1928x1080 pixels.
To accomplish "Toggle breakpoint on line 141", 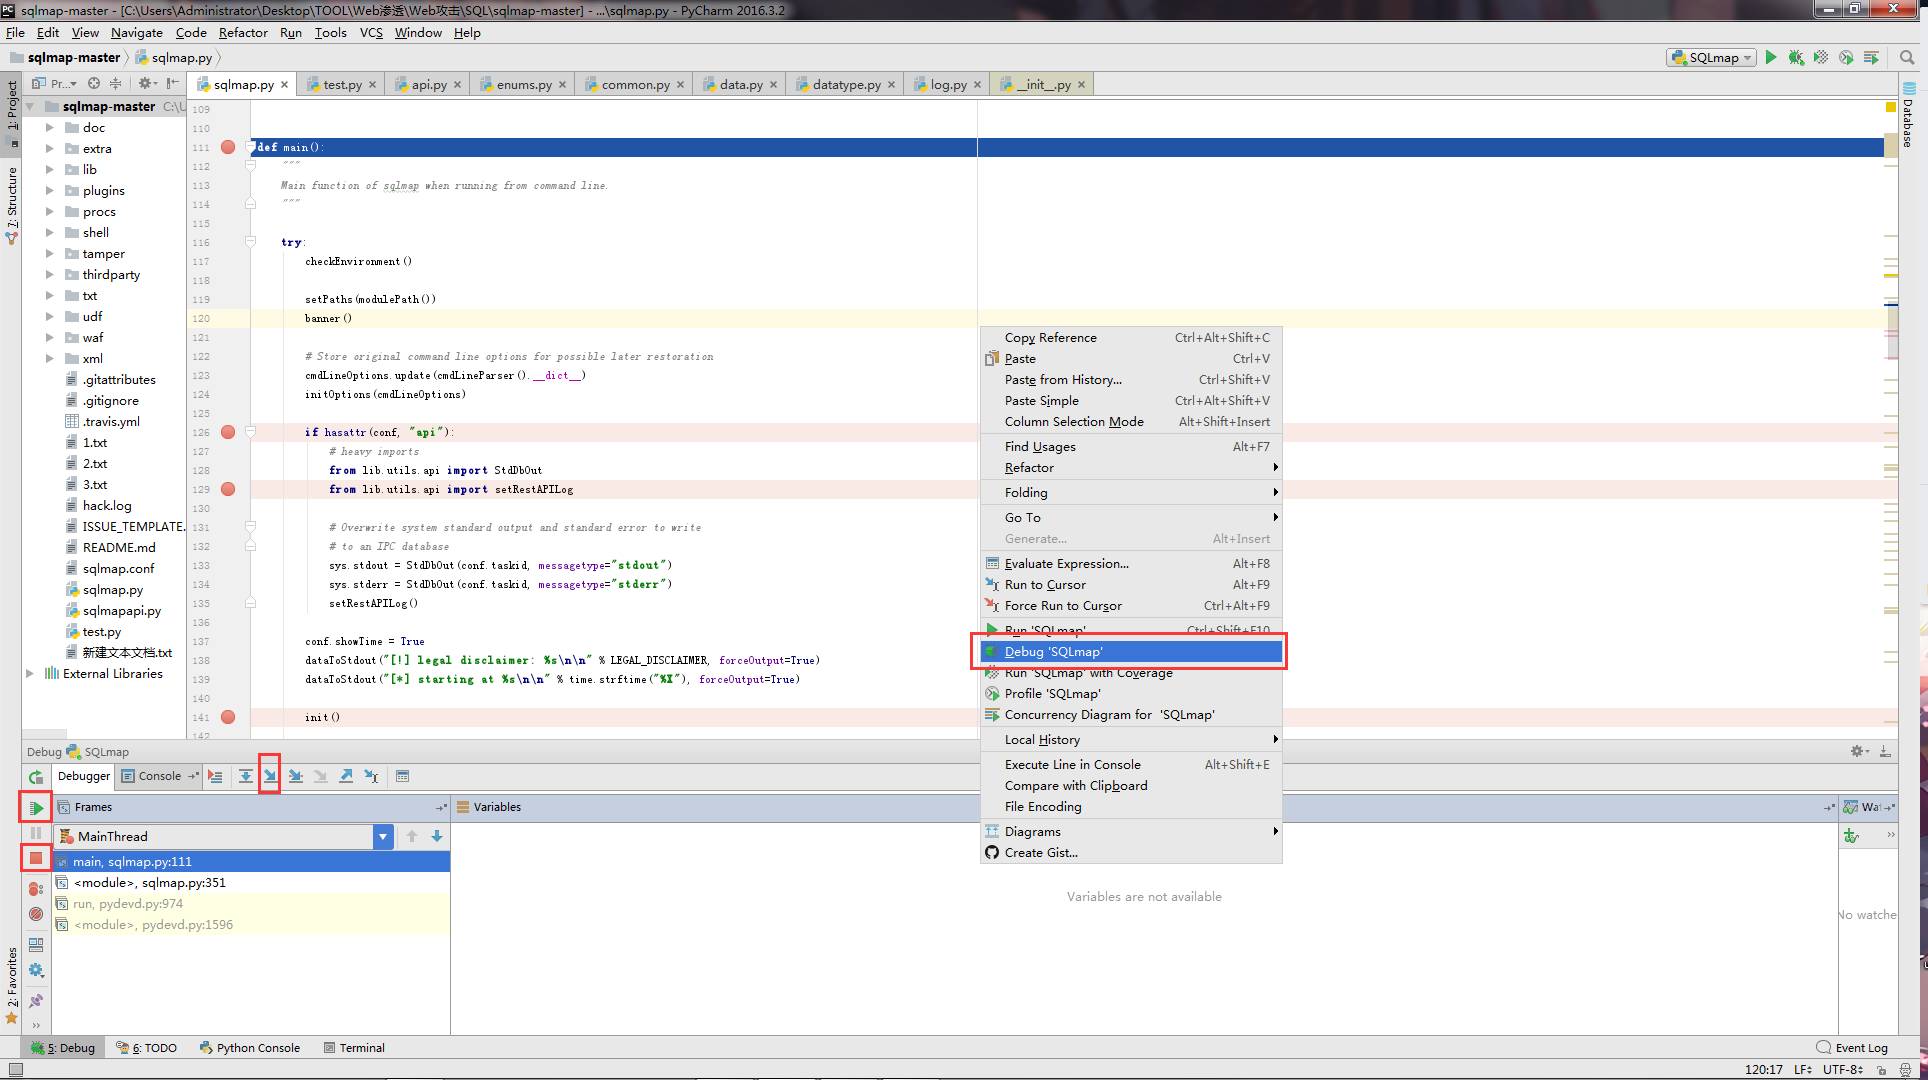I will click(228, 717).
